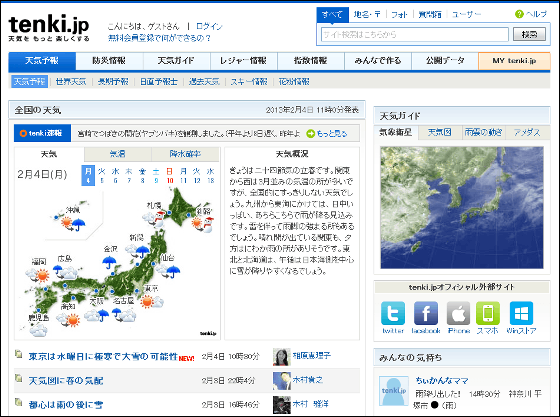This screenshot has width=560, height=417.
Task: Click the Kagoshima (鹿児島) cloud icon
Action: click(x=38, y=330)
